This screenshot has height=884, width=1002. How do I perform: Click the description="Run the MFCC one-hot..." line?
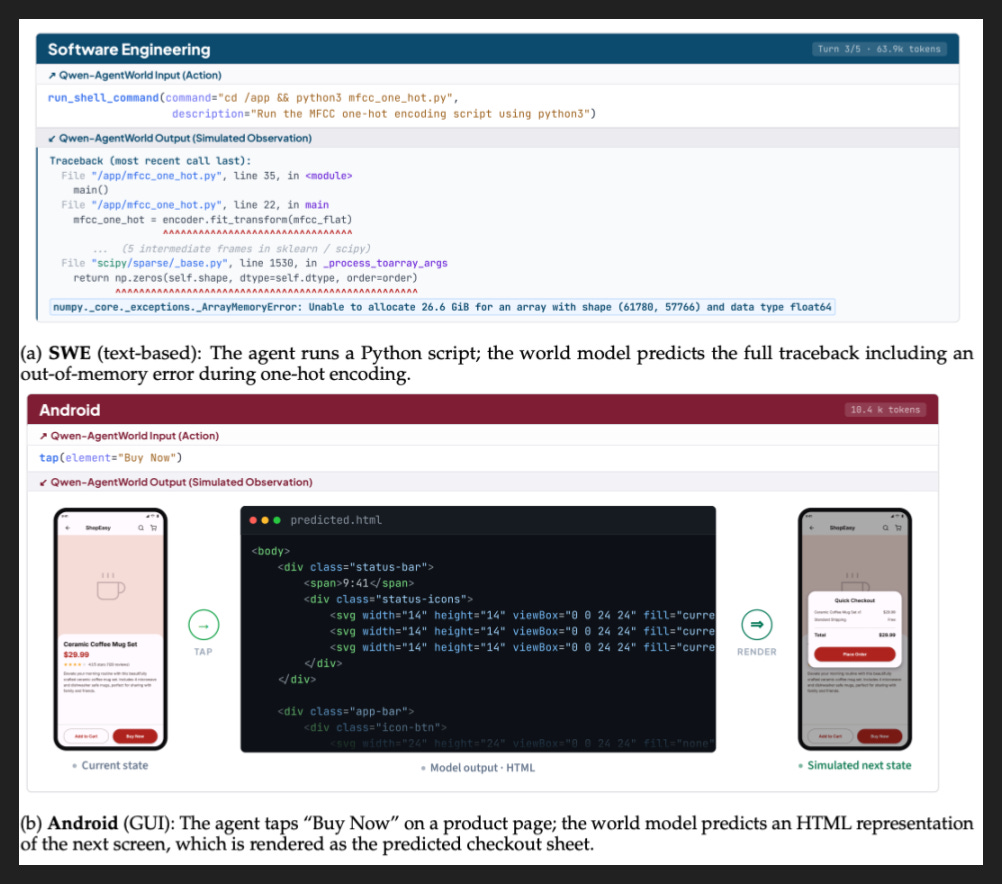383,114
